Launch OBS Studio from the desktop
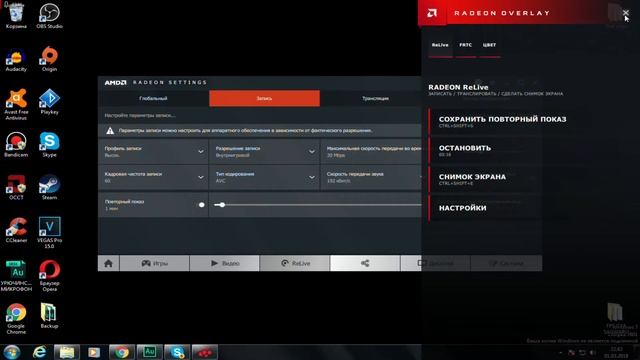 [x=49, y=16]
